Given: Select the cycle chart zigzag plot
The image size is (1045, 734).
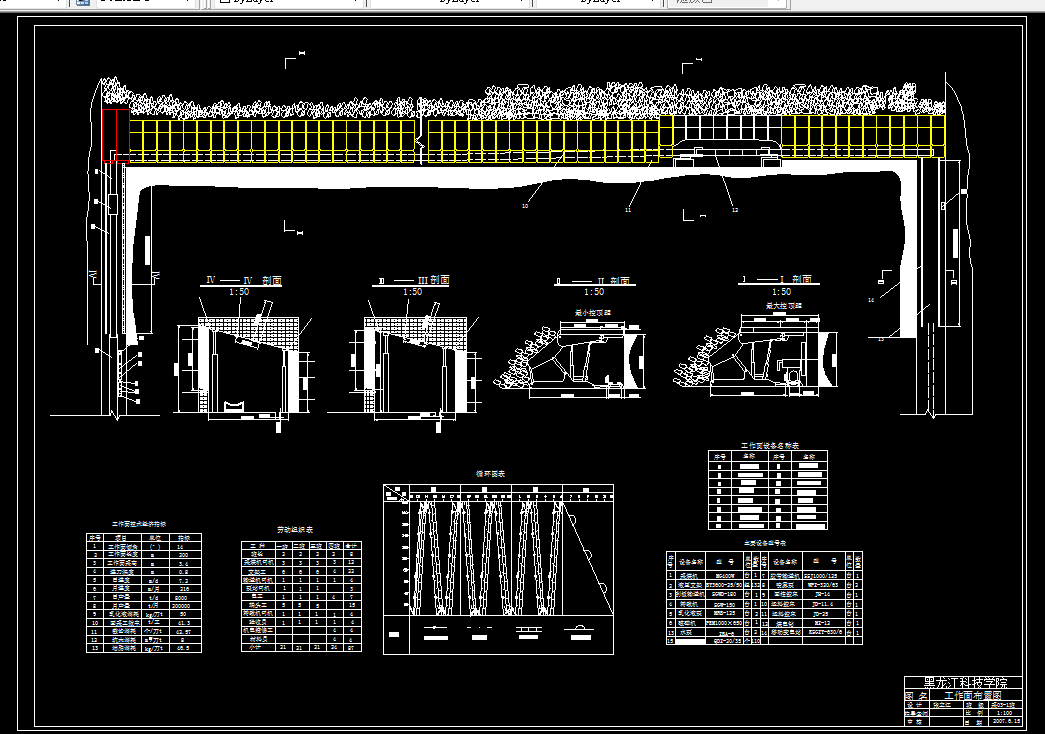Looking at the screenshot, I should 488,557.
